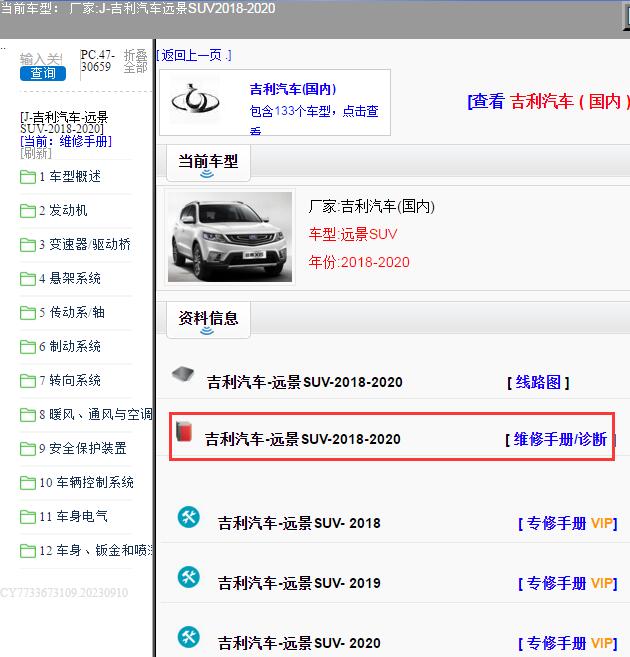Click the 吉利汽车-远景SUV- 2020 title
Viewport: 630px width, 657px height.
(x=299, y=643)
